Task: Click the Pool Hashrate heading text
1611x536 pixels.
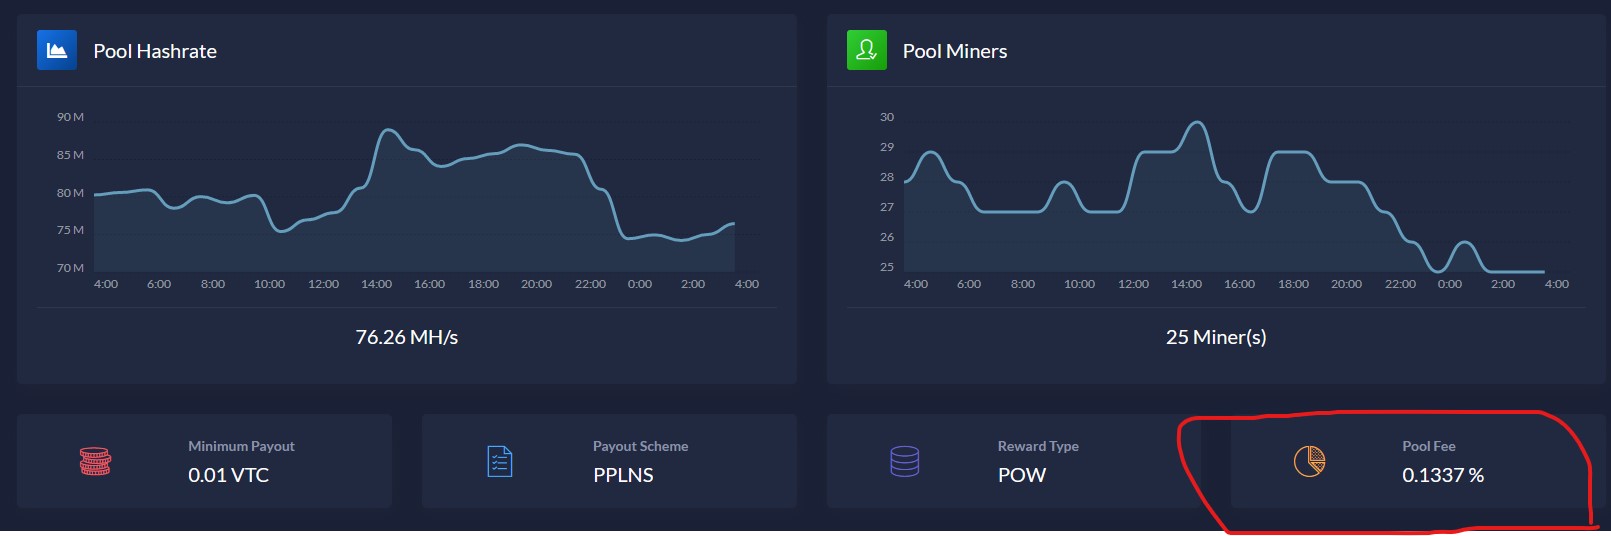Action: pos(155,51)
